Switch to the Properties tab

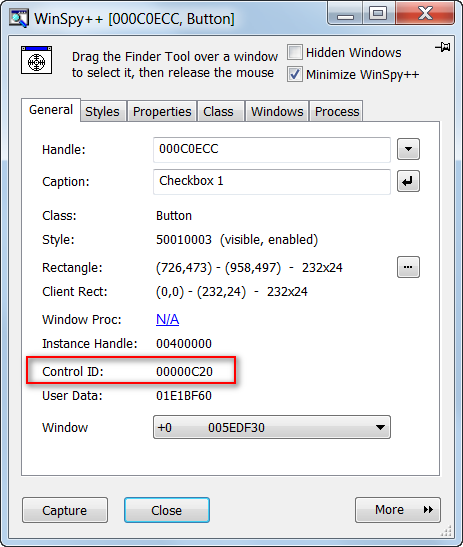(x=162, y=112)
